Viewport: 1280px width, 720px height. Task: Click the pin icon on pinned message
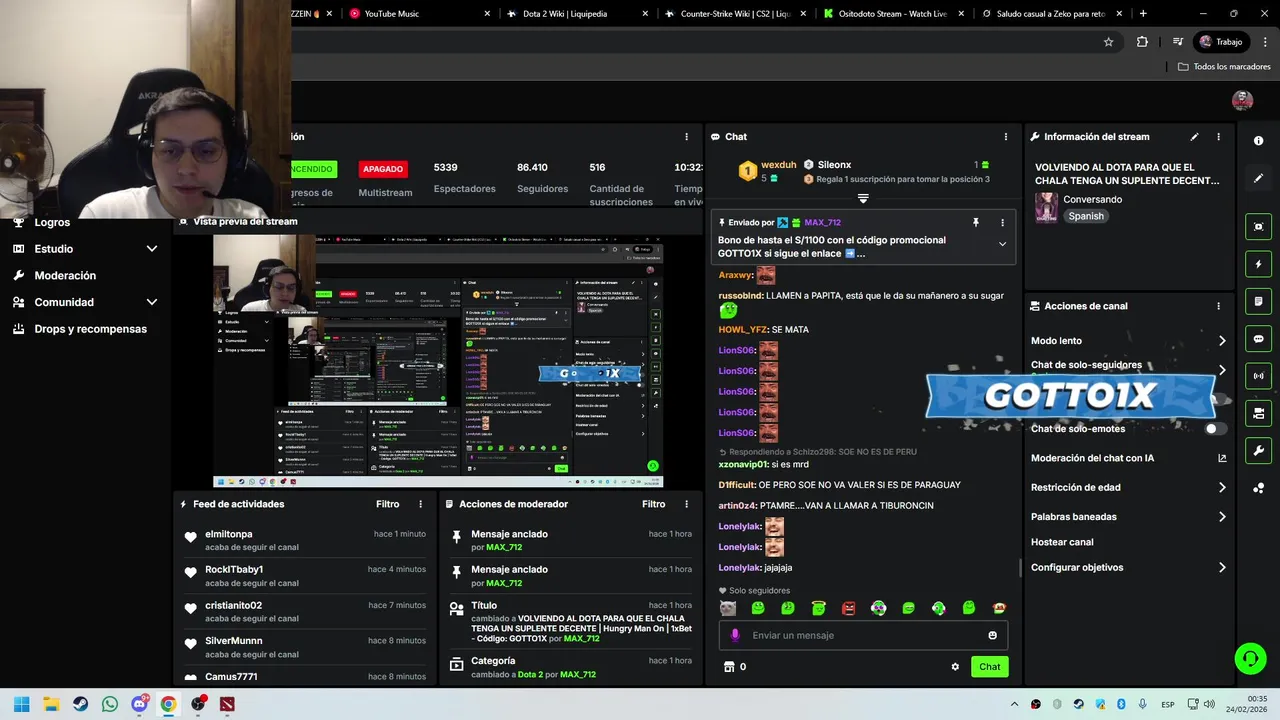pos(976,223)
